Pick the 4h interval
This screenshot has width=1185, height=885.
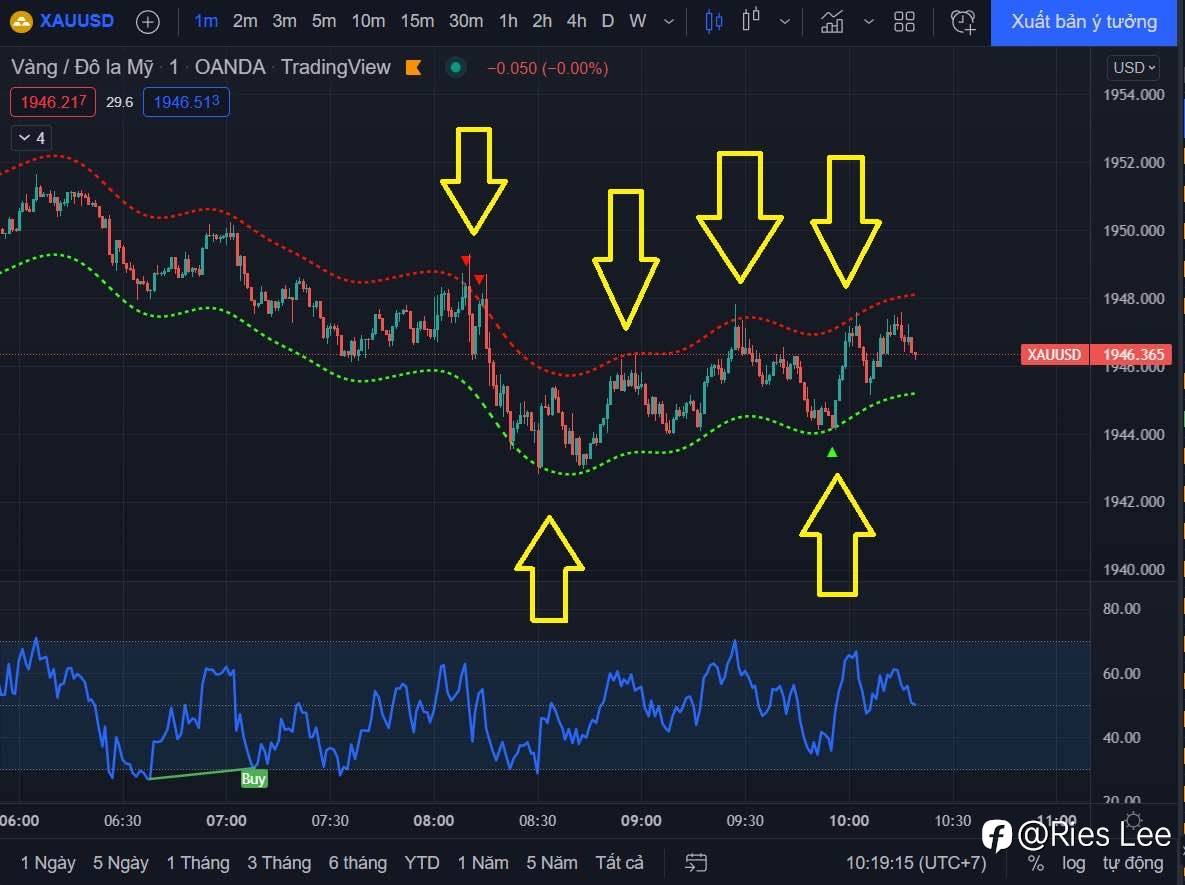(577, 21)
